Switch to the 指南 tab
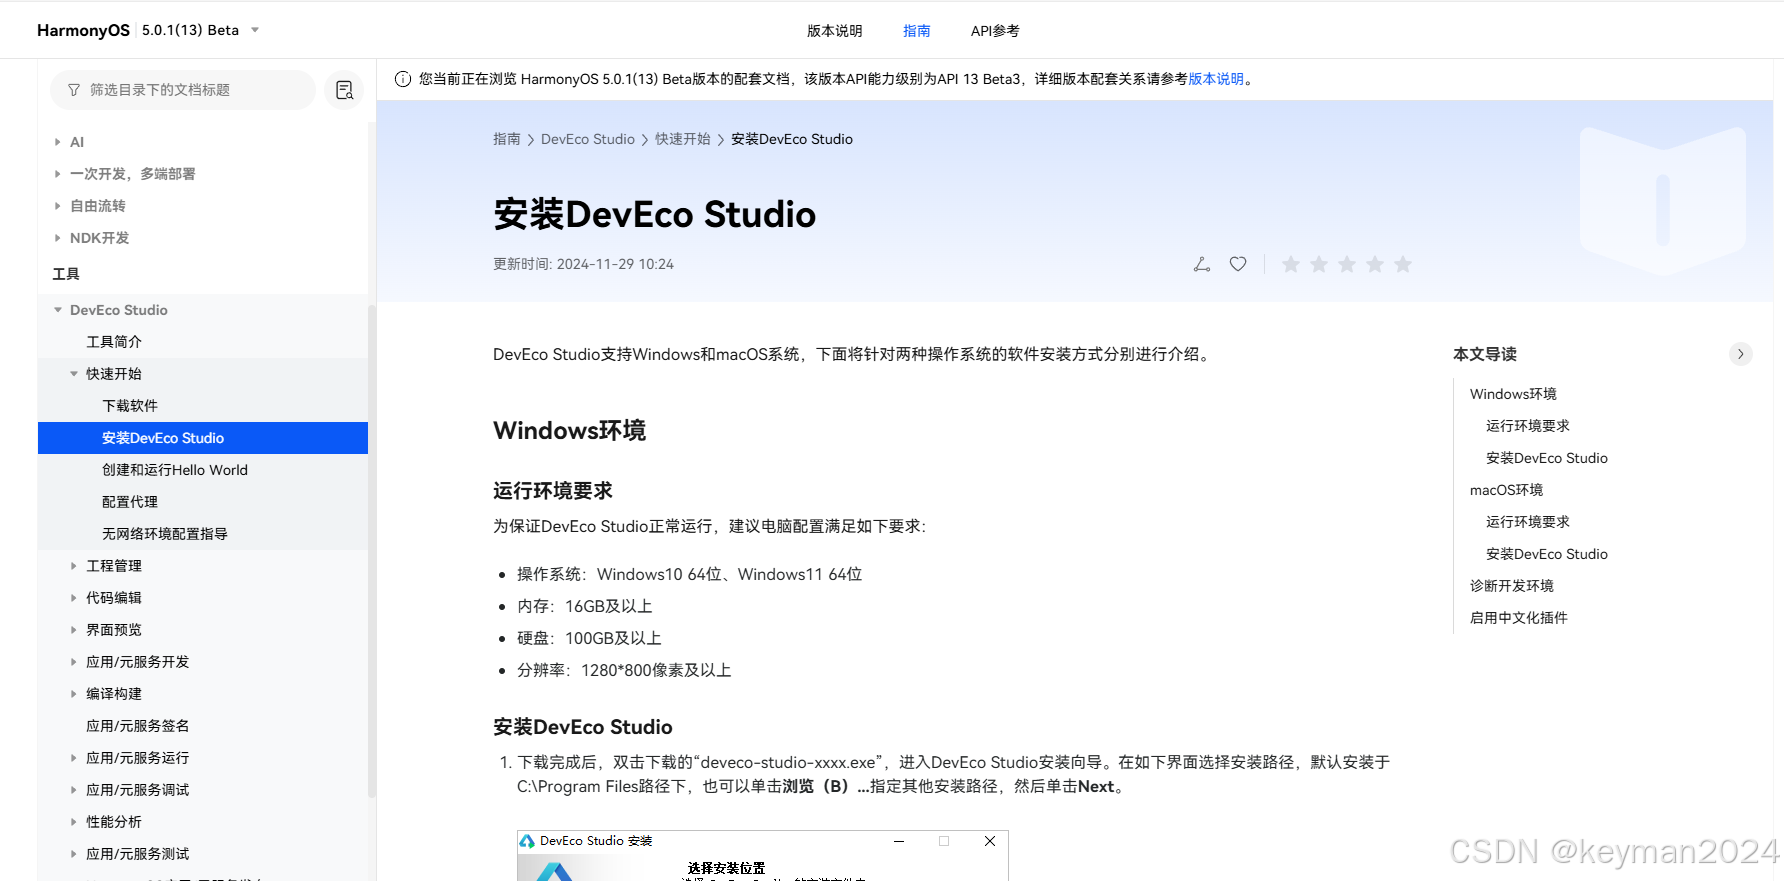 (x=916, y=31)
